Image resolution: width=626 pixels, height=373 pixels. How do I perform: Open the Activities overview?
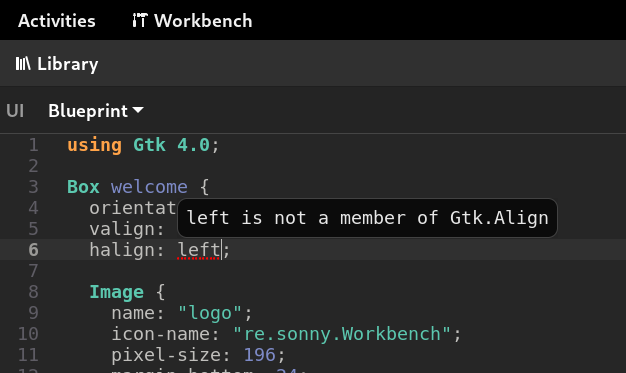tap(57, 20)
